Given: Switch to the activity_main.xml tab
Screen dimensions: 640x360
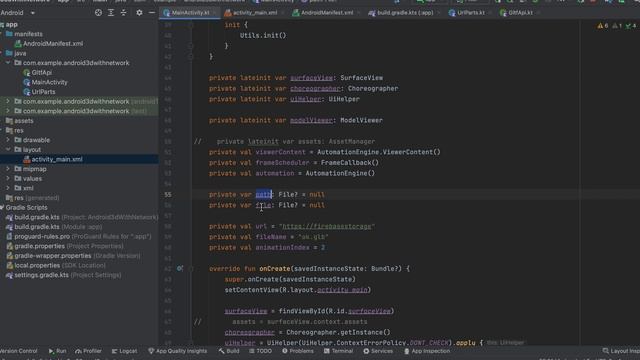Looking at the screenshot, I should point(254,13).
